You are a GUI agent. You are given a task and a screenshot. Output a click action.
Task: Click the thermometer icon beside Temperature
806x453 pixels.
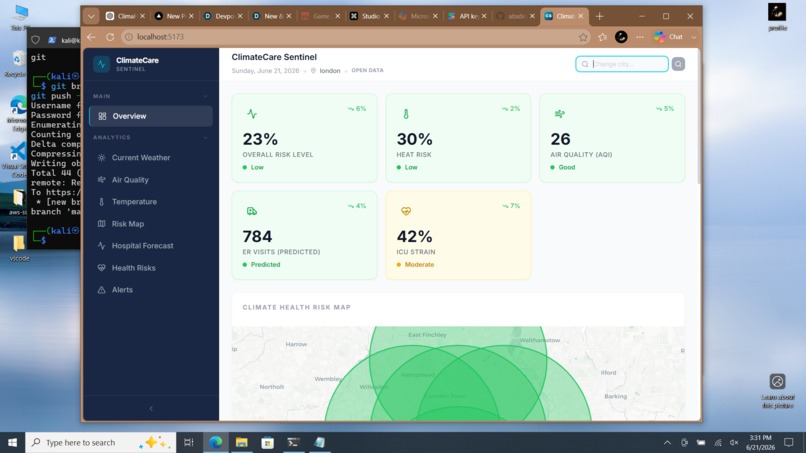101,202
